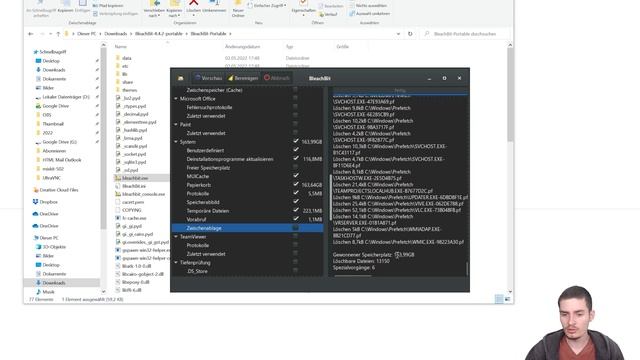Go up one folder with the up arrow

coord(58,34)
